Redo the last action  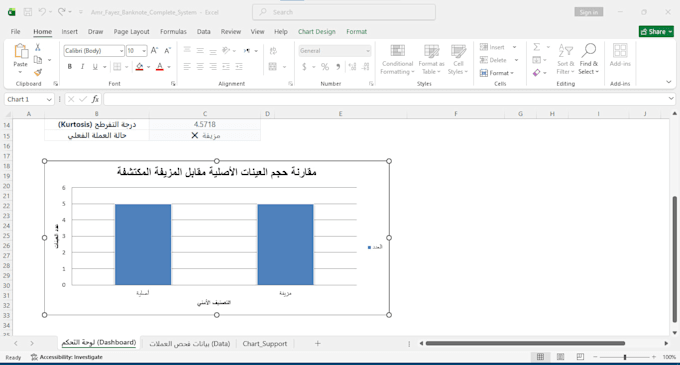(62, 12)
